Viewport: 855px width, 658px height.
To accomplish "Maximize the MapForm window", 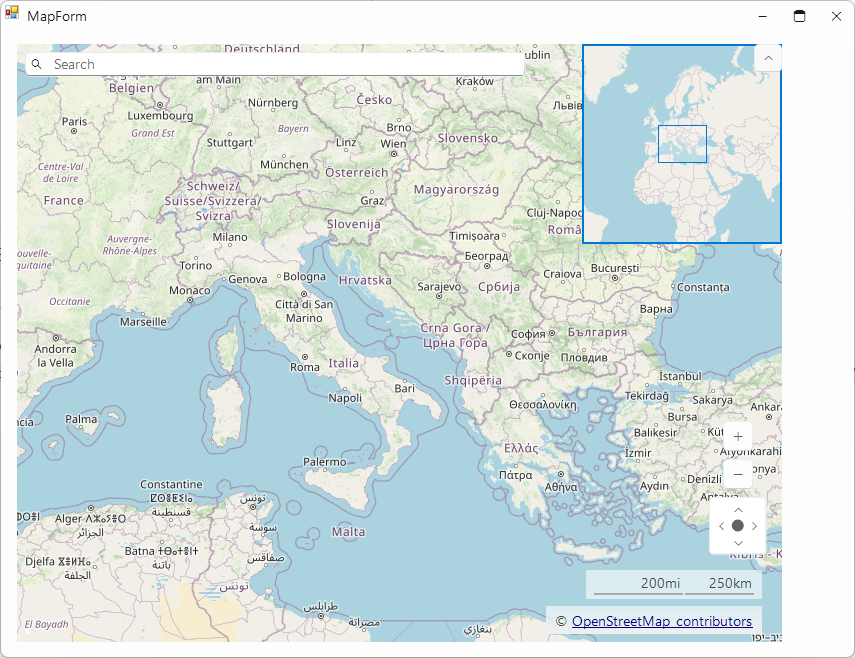I will (x=799, y=16).
